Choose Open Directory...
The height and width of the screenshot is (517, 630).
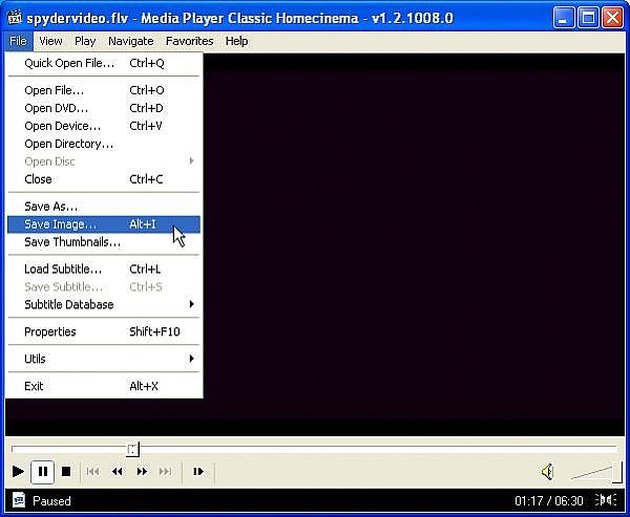[x=104, y=143]
